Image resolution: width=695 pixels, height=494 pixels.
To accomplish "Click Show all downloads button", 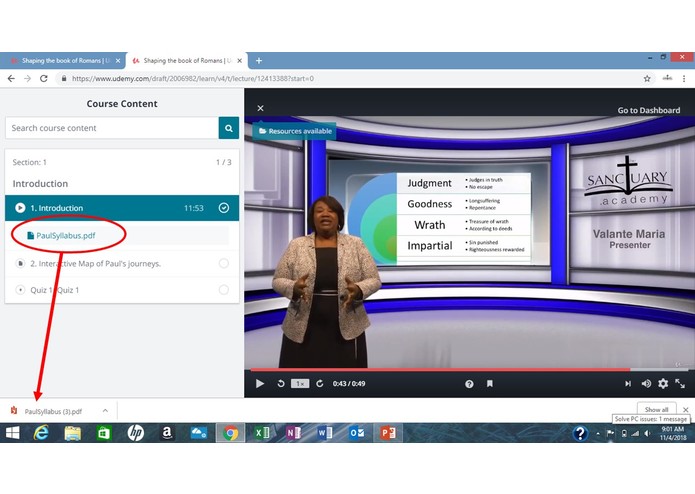I will point(656,409).
